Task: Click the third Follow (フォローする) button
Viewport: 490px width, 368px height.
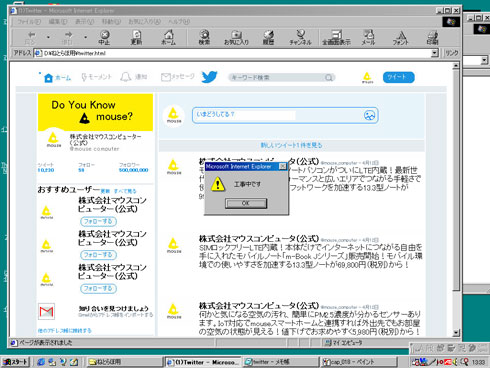Action: (x=98, y=288)
